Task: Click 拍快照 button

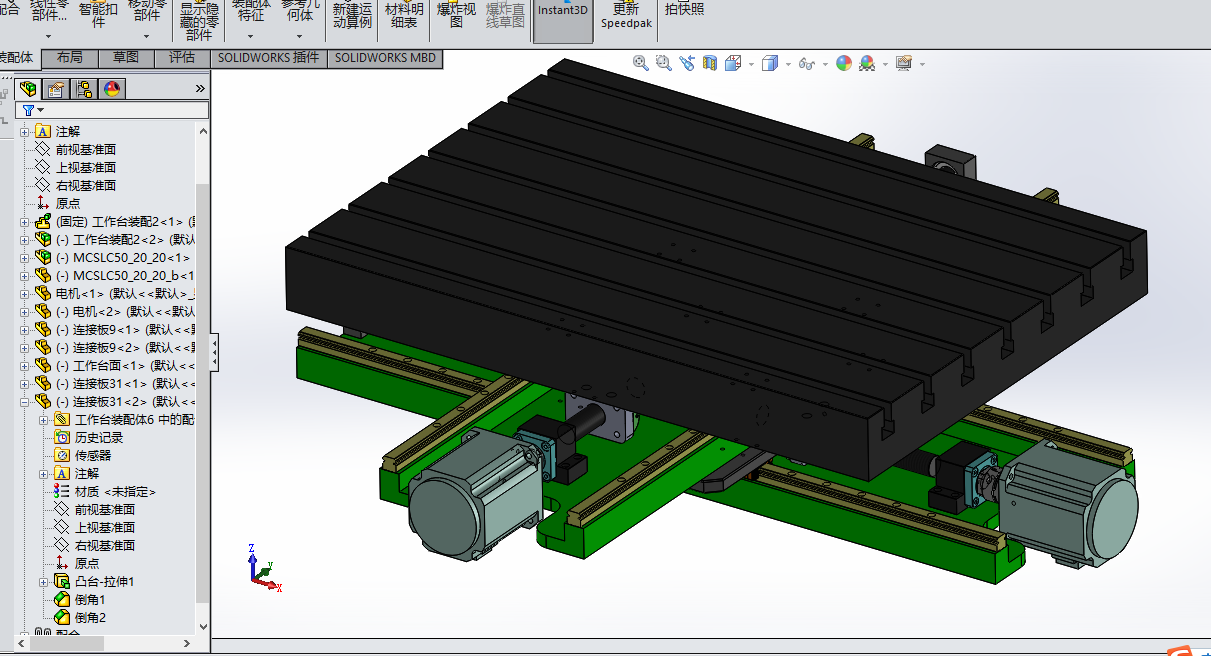Action: point(684,9)
